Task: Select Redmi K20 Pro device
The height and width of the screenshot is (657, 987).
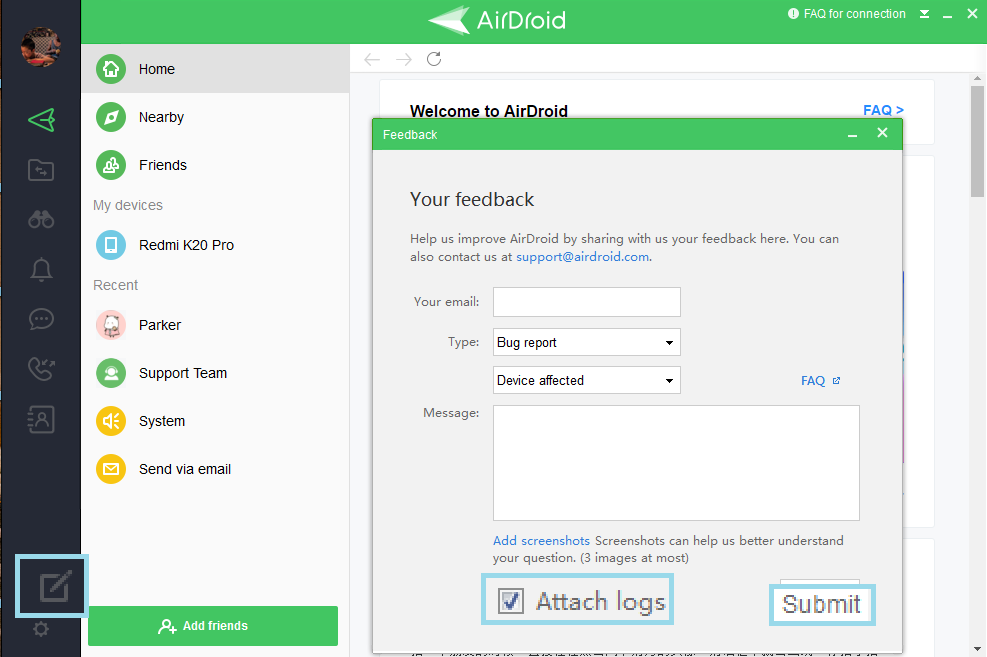Action: click(x=186, y=245)
